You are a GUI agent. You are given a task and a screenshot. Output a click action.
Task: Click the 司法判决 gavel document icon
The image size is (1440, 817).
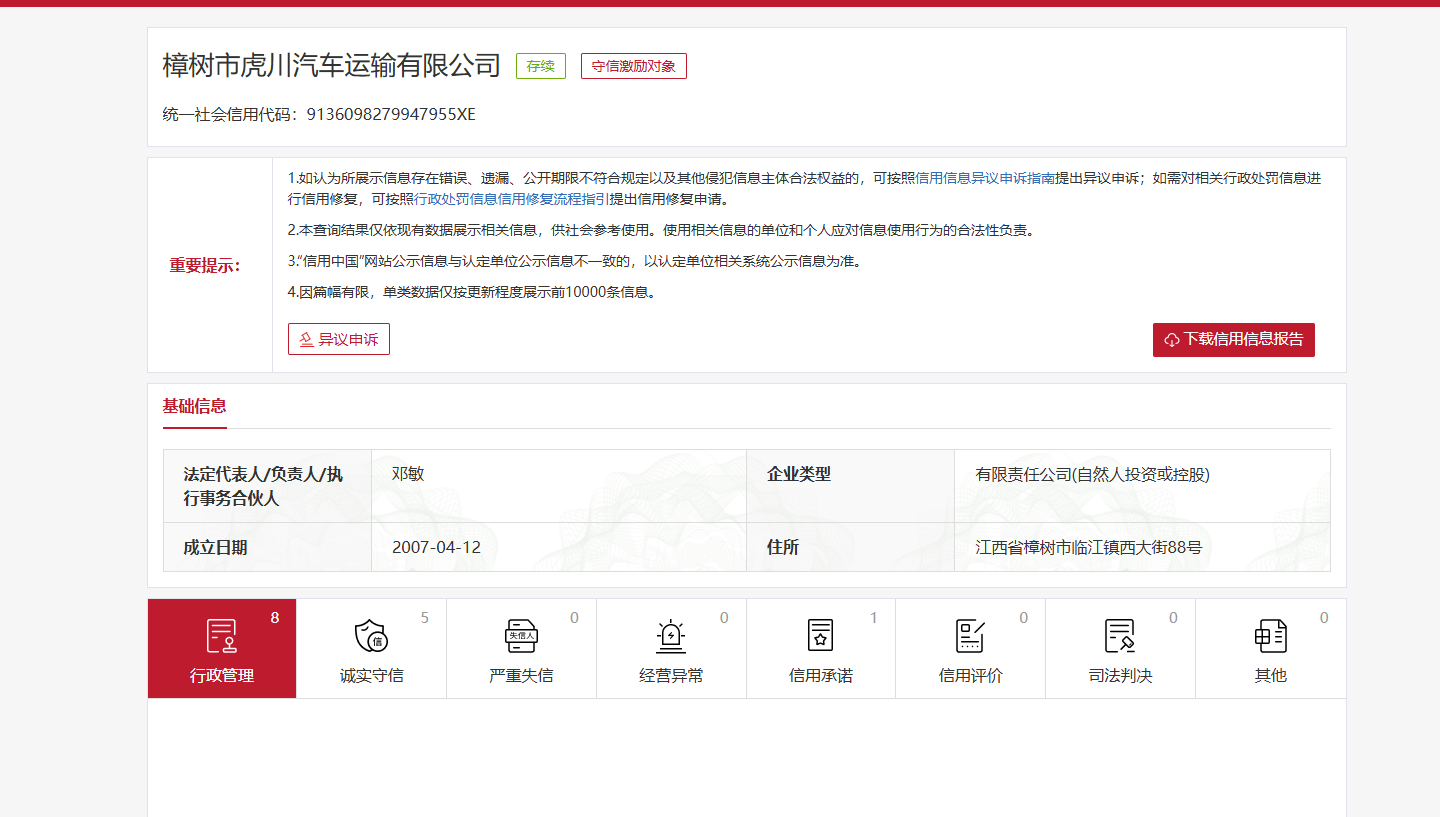click(1120, 636)
